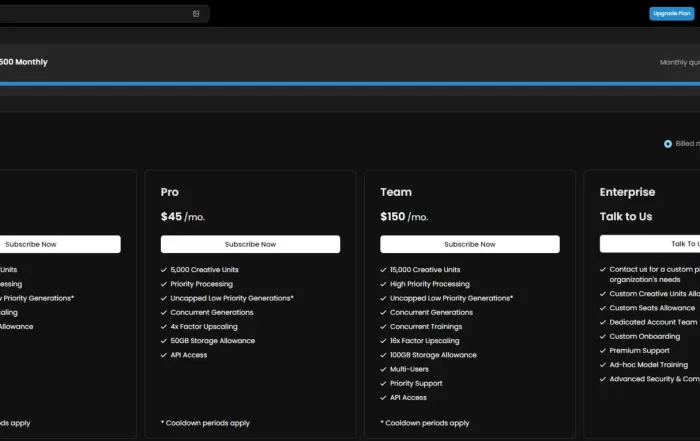Click the monthly quota progress bar
The image size is (700, 441).
point(350,83)
